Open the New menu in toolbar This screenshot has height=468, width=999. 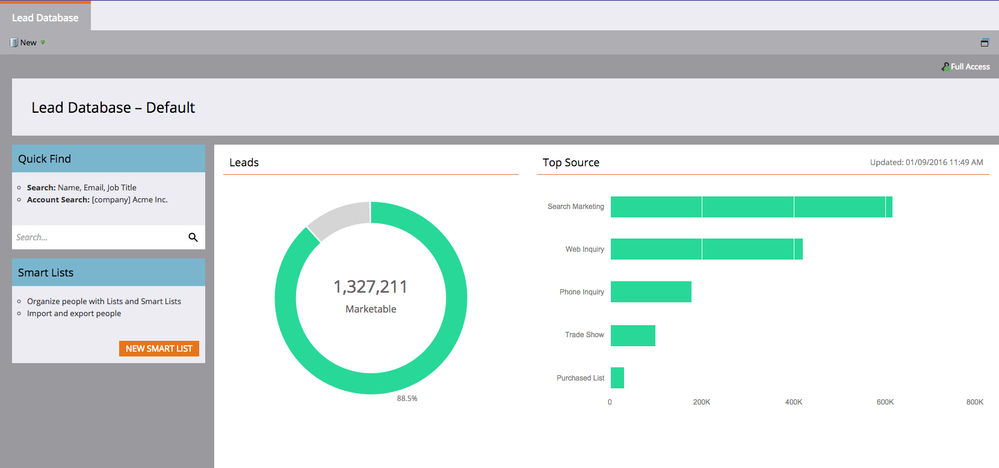coord(28,43)
